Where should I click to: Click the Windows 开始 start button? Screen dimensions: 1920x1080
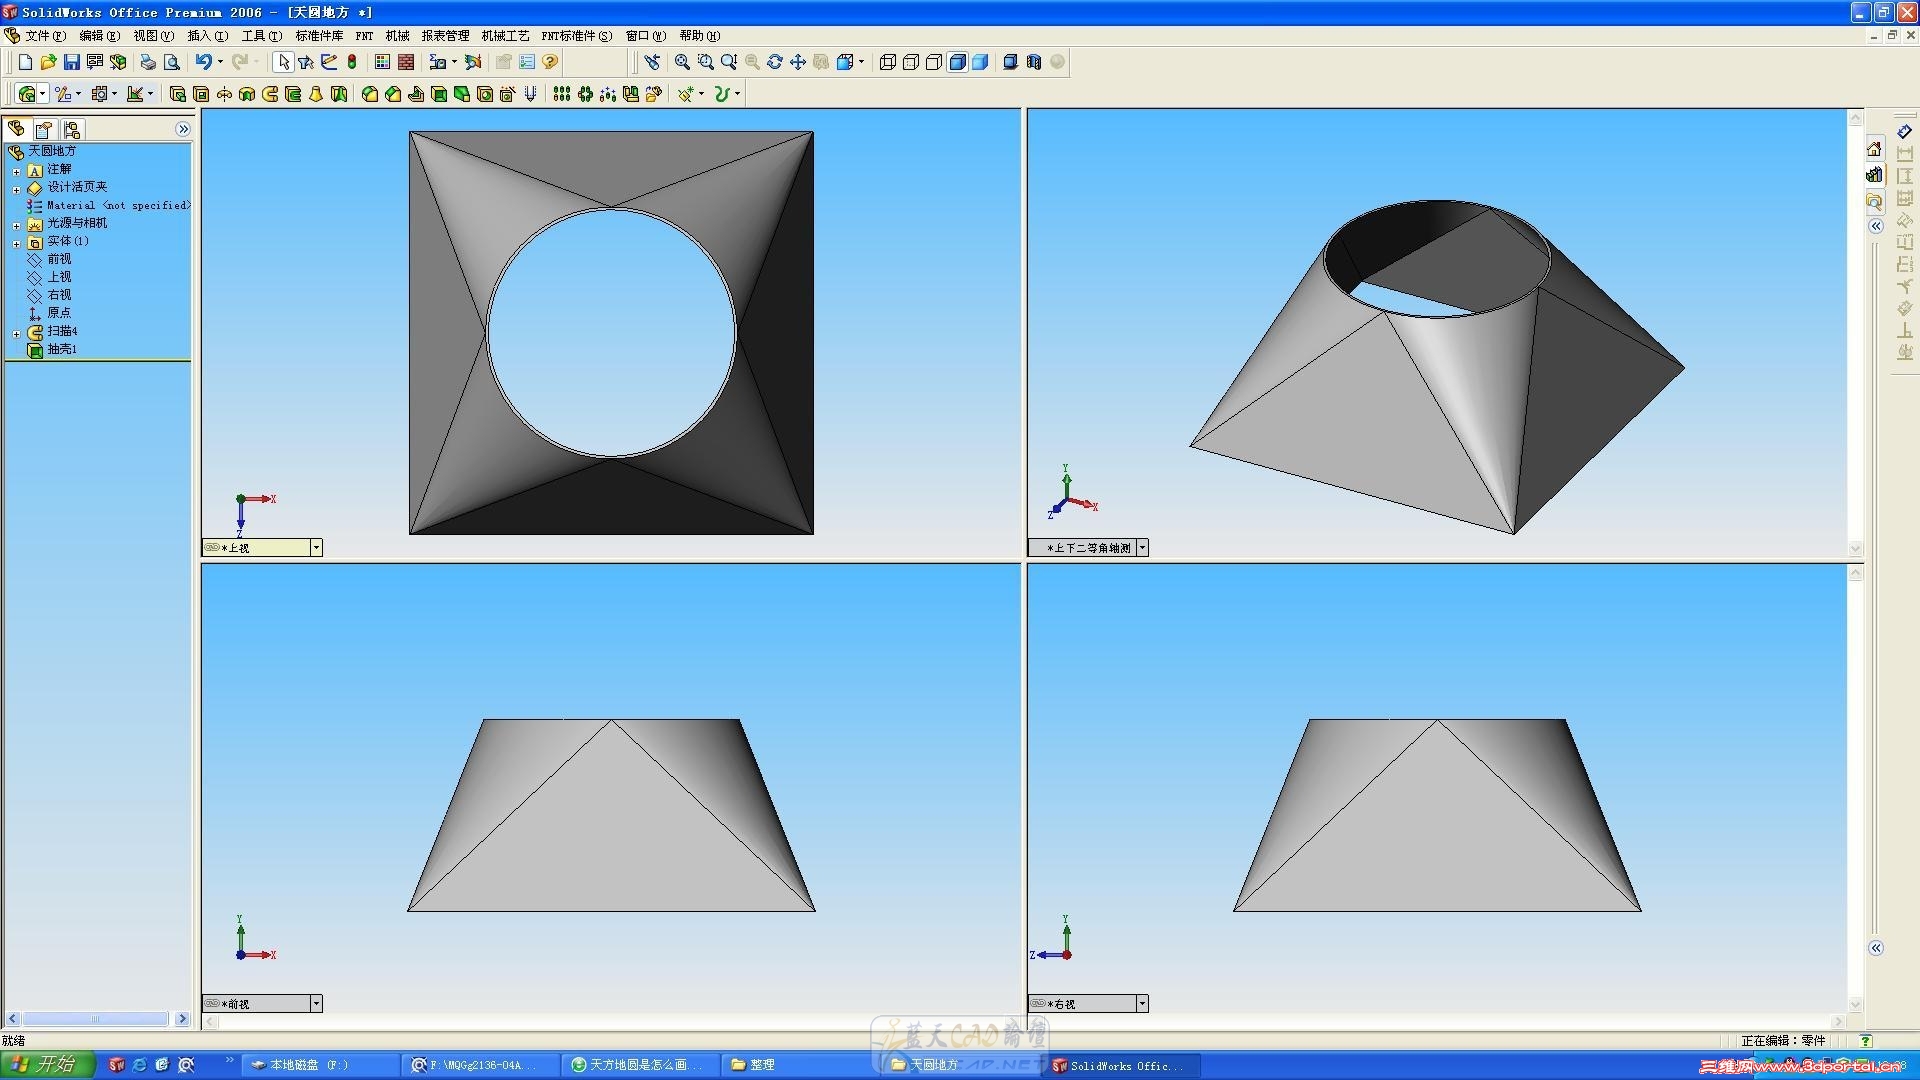(x=46, y=1065)
